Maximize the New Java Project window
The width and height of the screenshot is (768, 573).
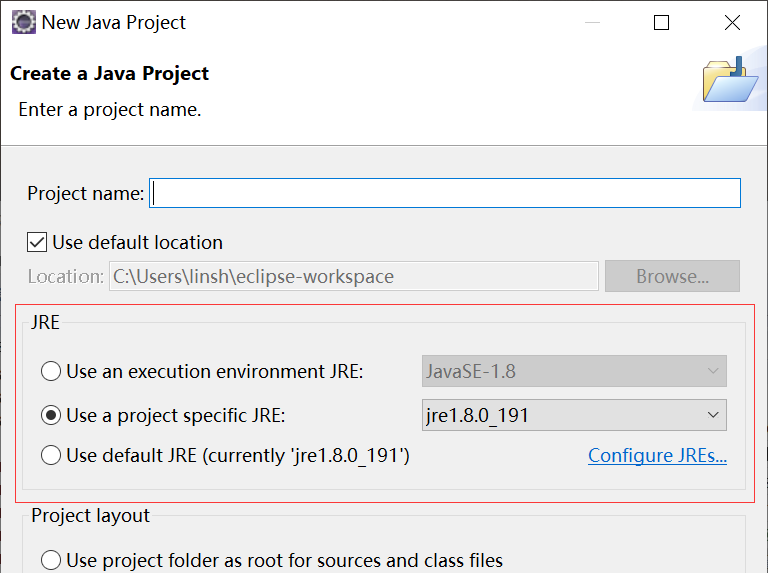point(661,23)
